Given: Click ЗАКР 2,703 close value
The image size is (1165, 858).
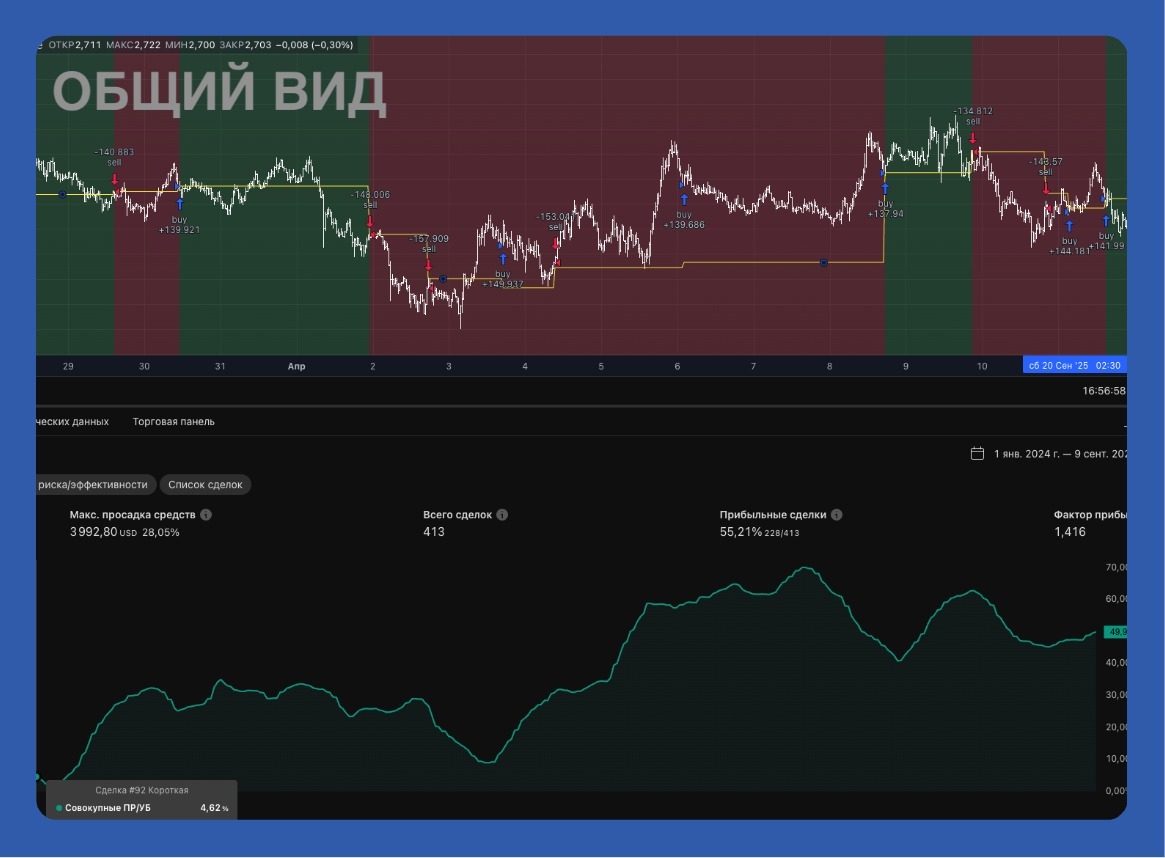Looking at the screenshot, I should [x=245, y=45].
